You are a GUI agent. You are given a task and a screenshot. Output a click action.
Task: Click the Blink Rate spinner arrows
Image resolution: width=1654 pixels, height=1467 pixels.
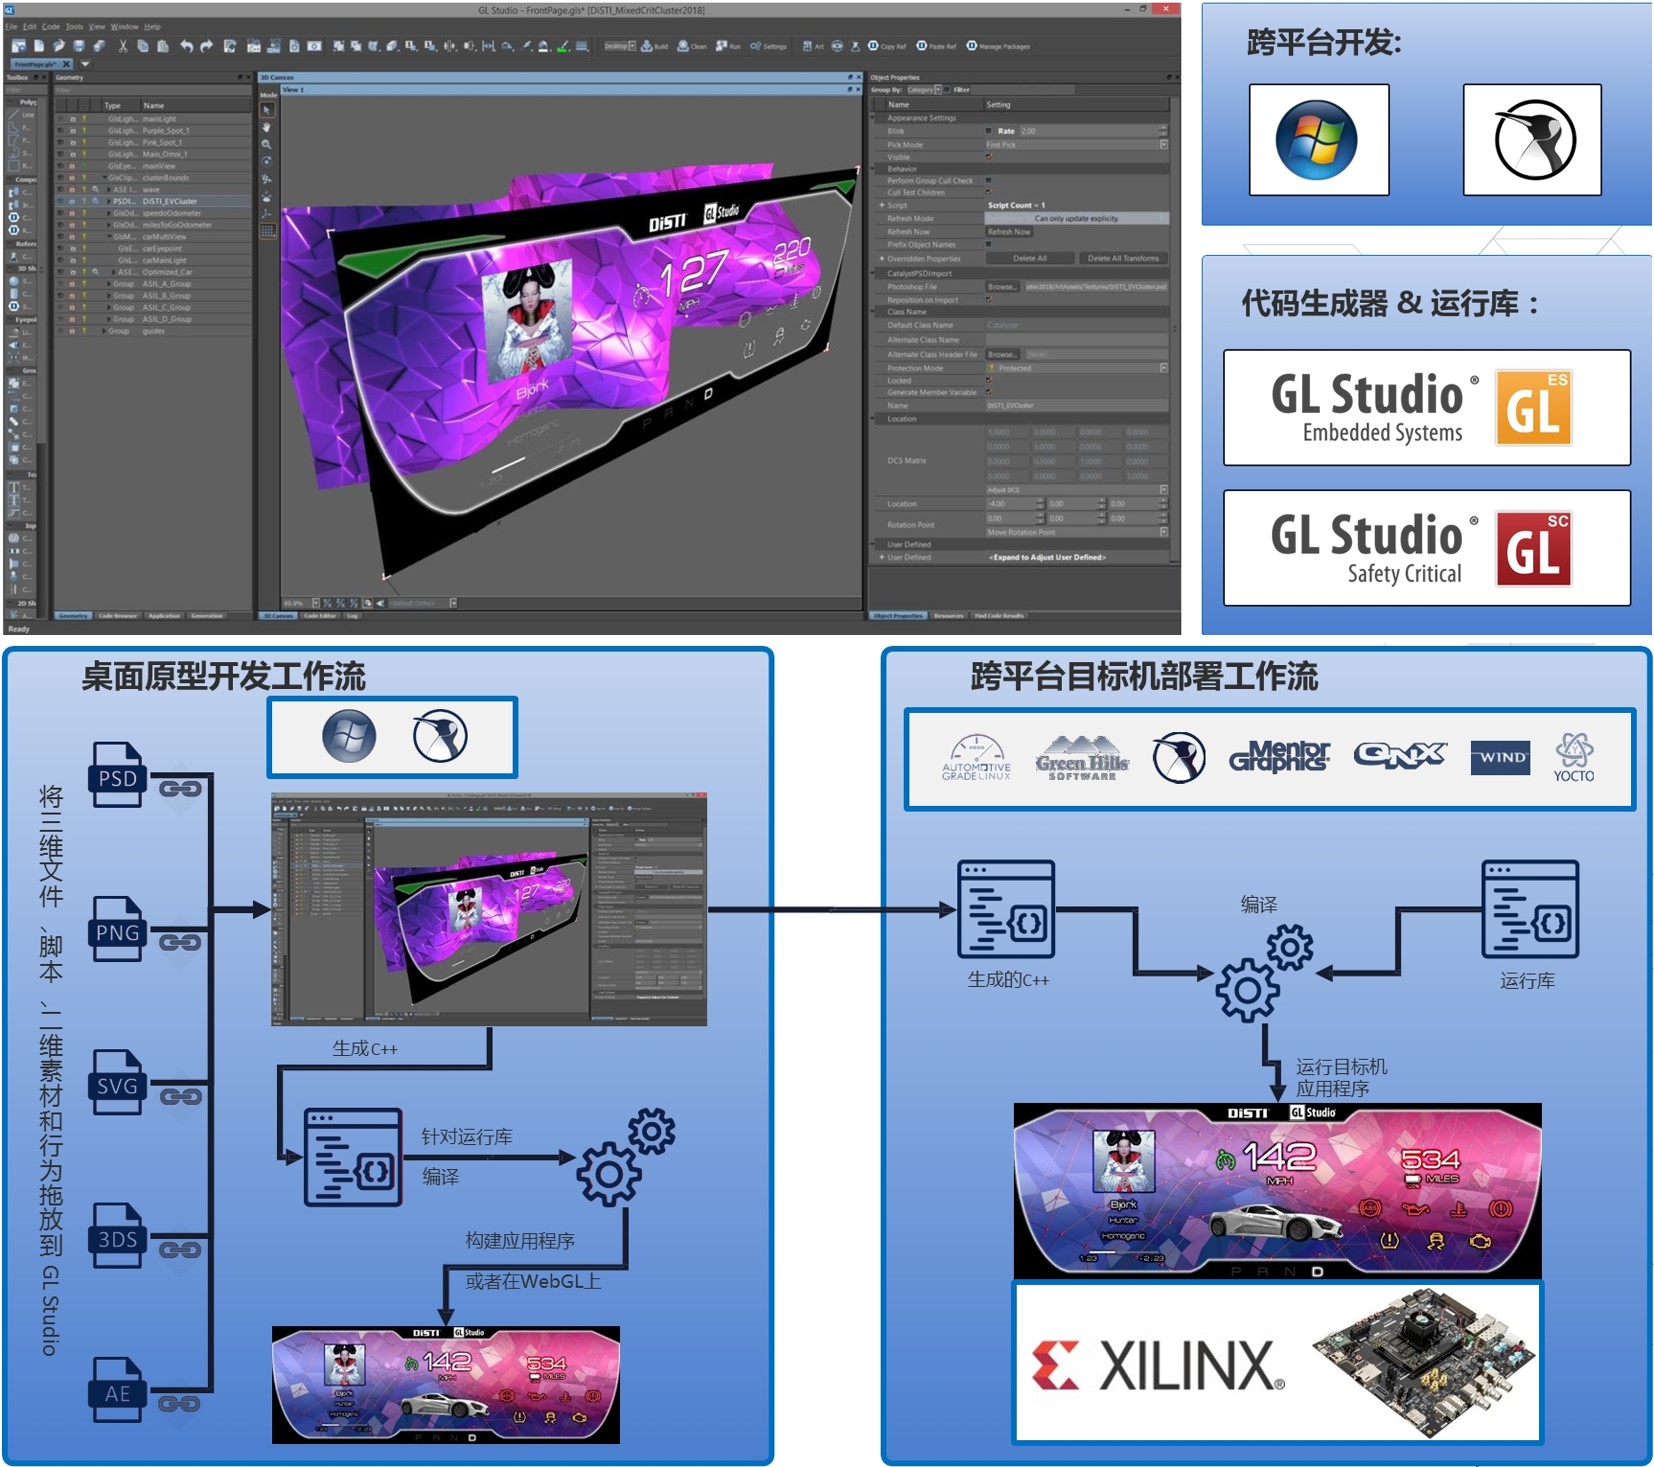(1163, 131)
